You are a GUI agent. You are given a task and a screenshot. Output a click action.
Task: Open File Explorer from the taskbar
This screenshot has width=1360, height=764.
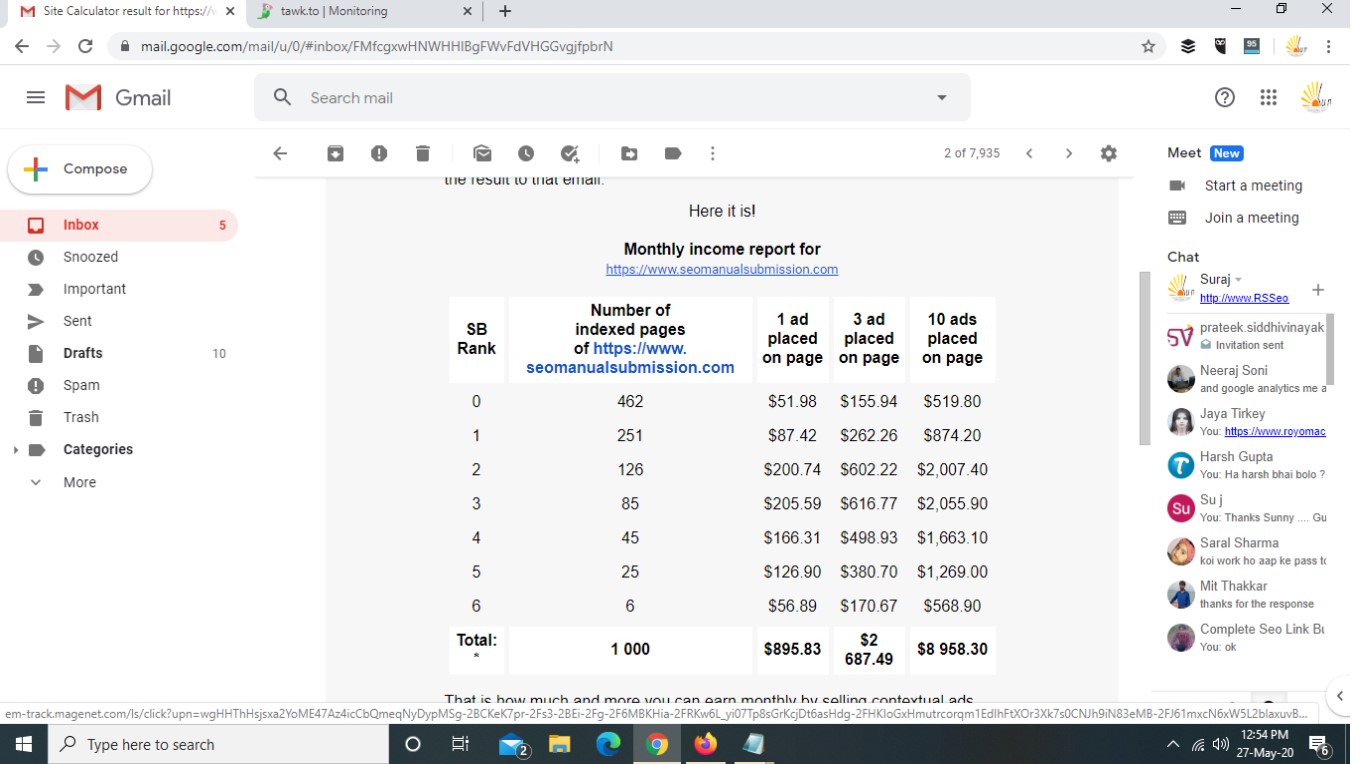point(559,744)
